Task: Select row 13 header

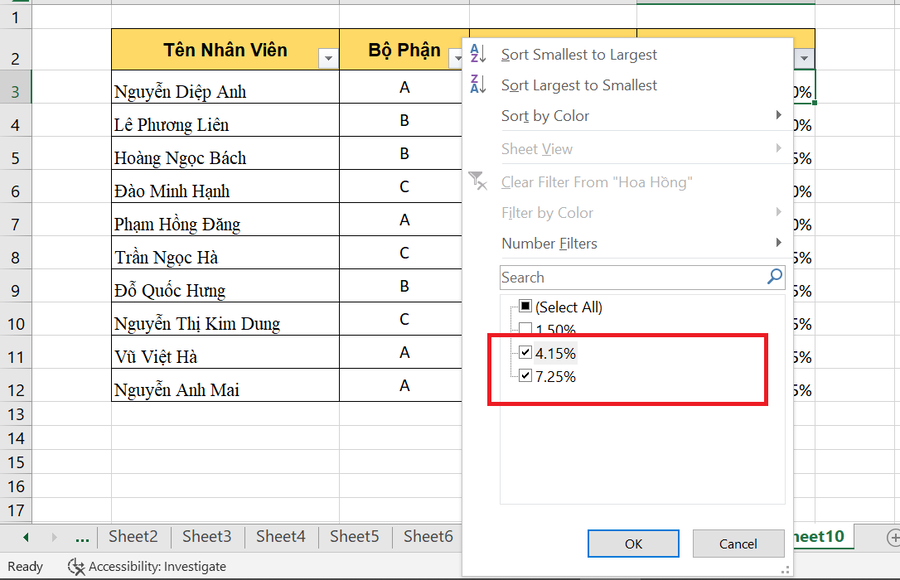Action: 15,414
